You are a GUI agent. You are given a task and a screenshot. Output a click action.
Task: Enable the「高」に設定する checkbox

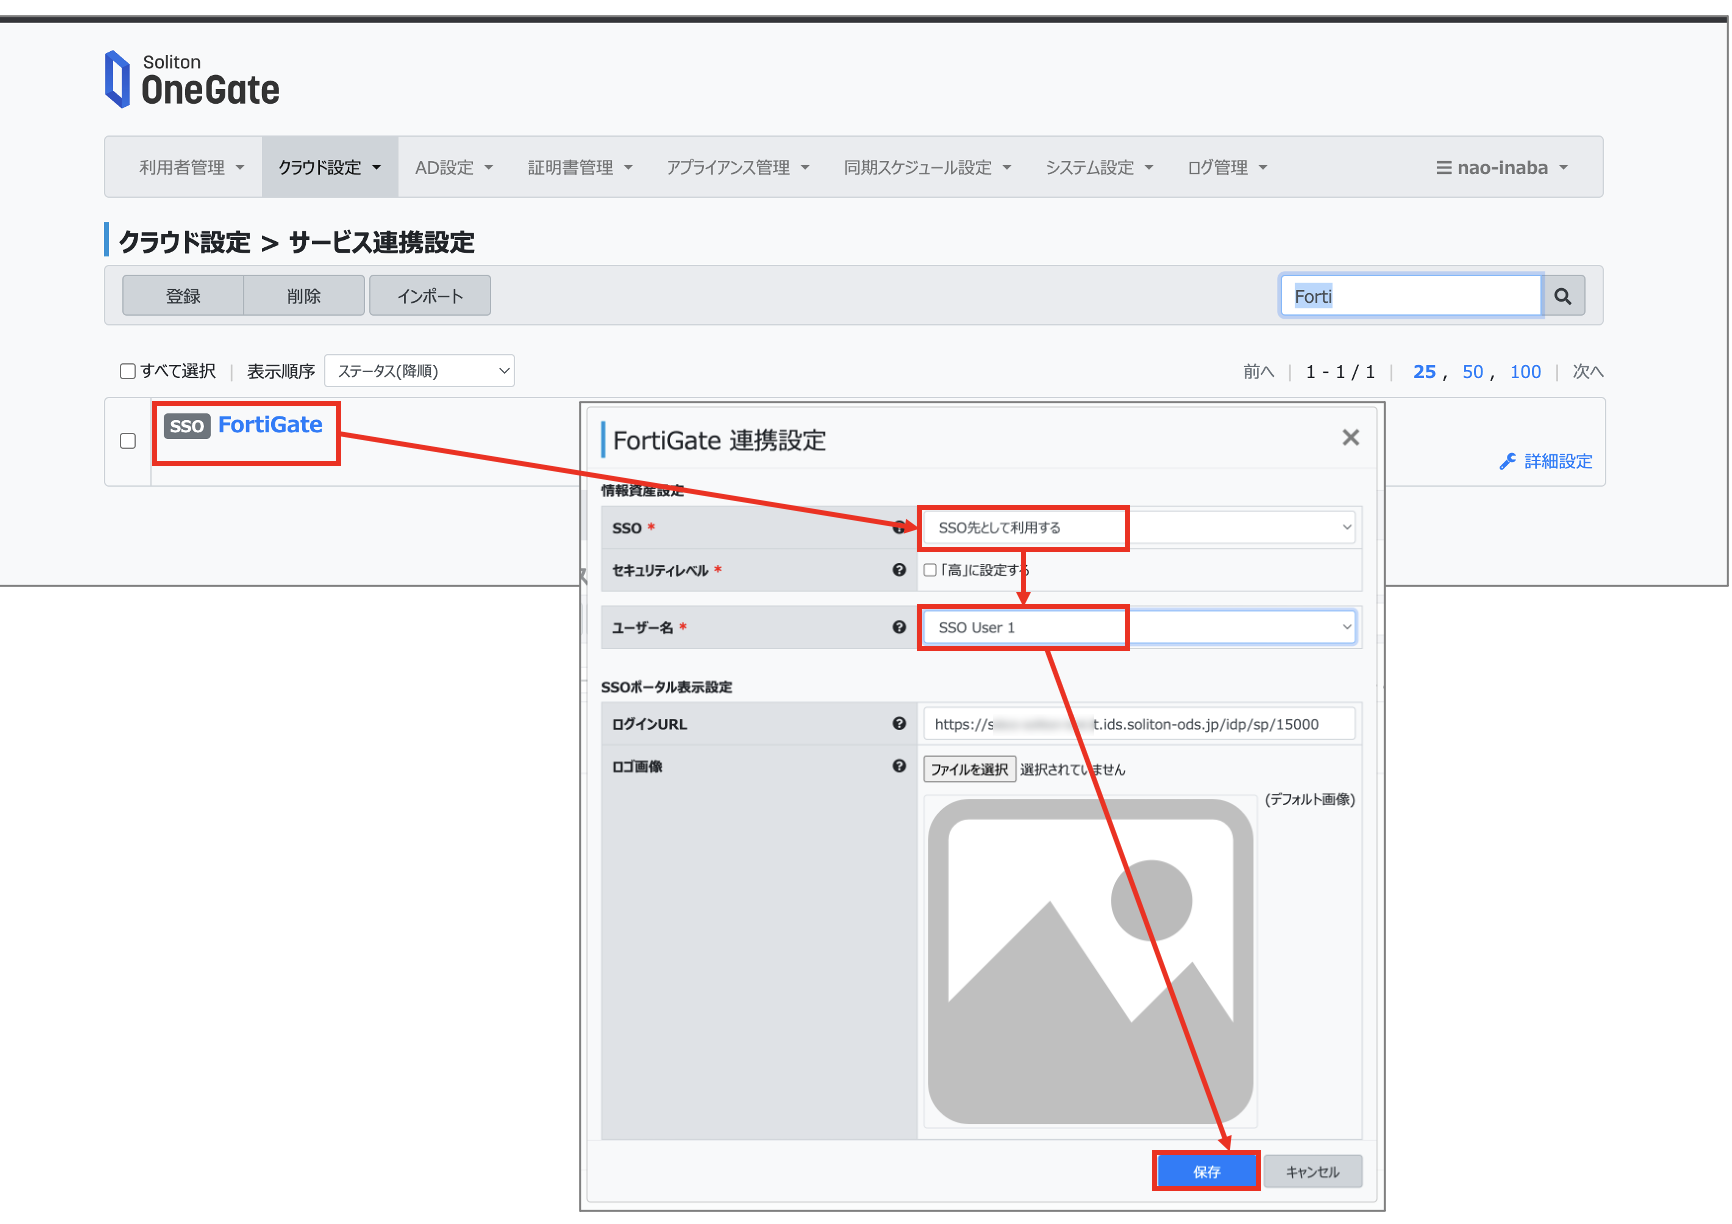coord(930,570)
